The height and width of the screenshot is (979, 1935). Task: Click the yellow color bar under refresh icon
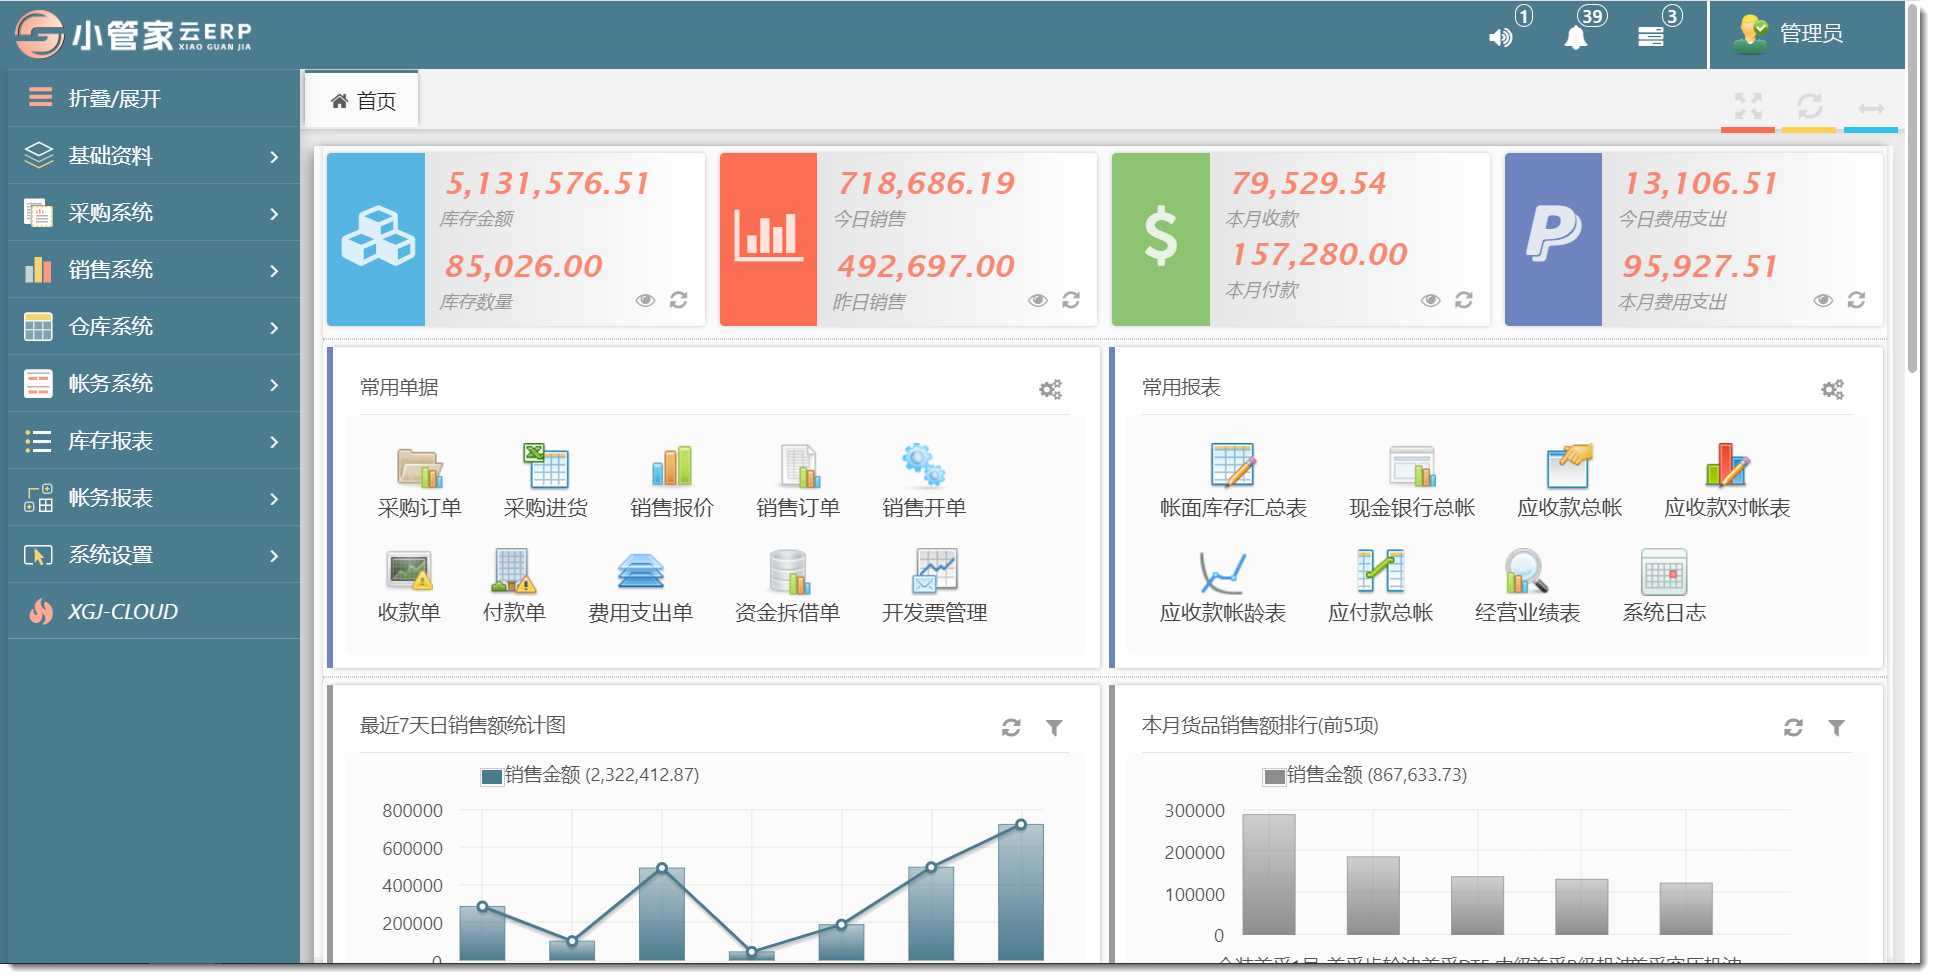tap(1809, 130)
